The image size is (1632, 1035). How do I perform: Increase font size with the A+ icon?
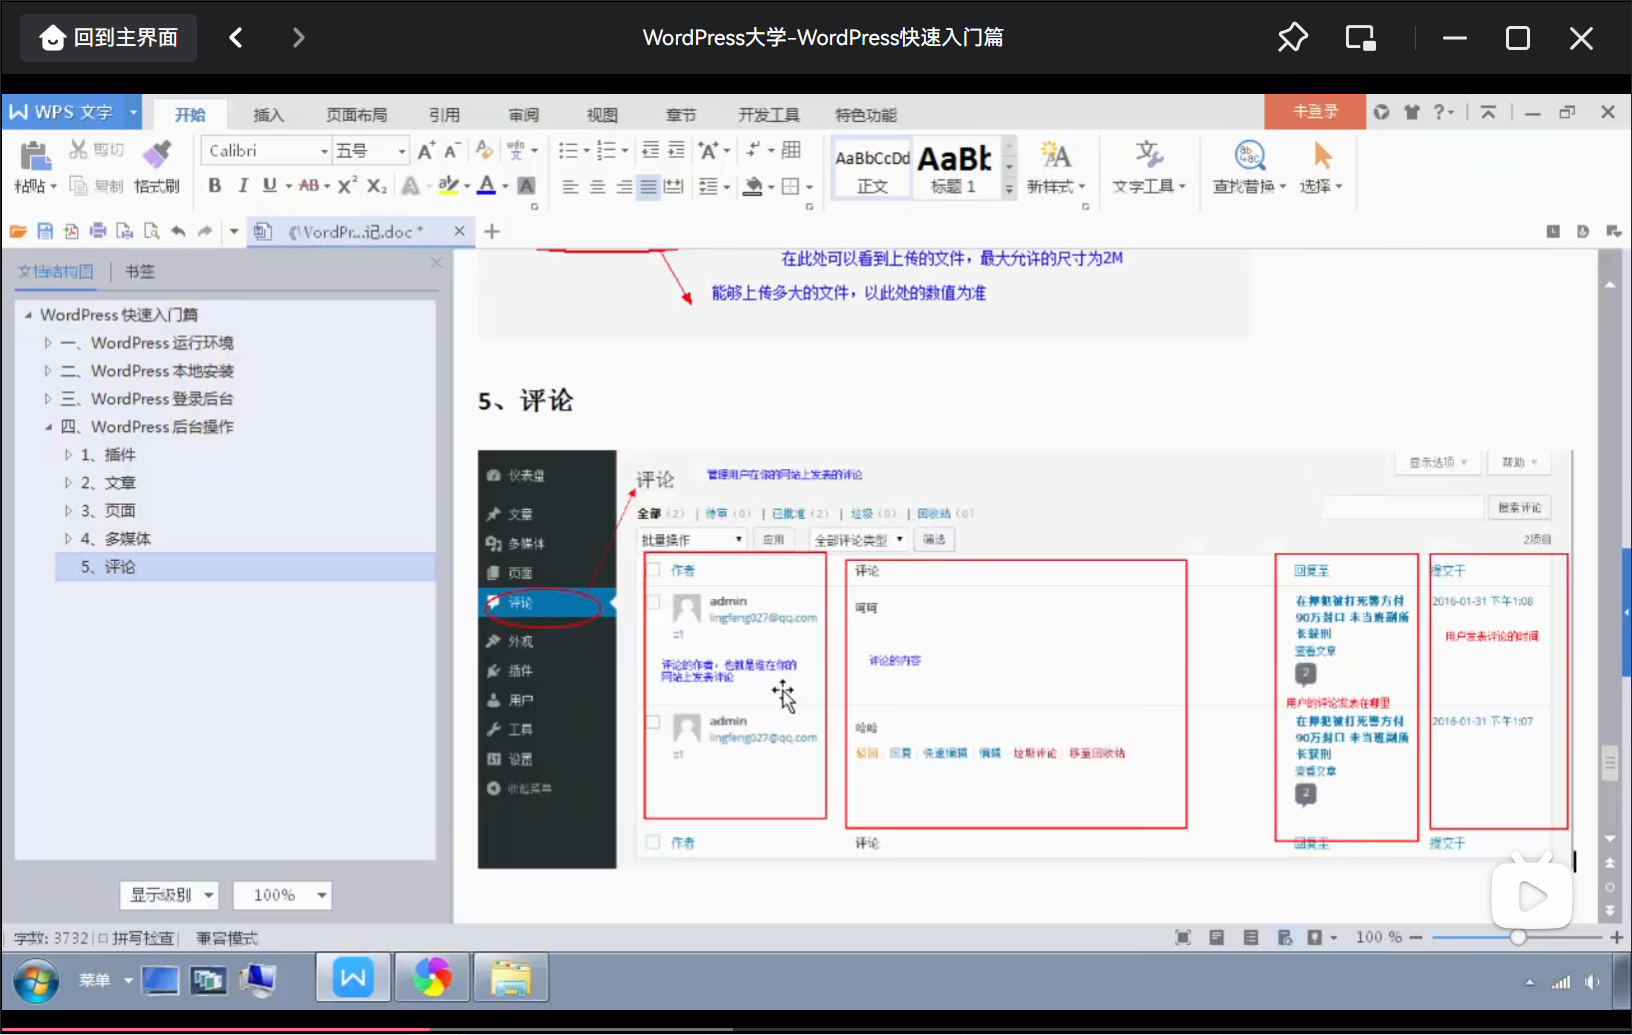pos(426,150)
